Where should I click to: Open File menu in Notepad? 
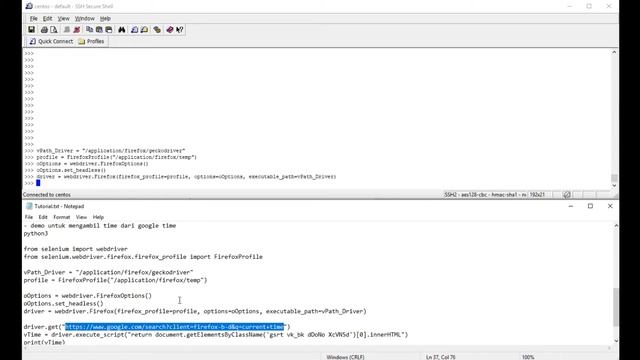pyautogui.click(x=29, y=217)
